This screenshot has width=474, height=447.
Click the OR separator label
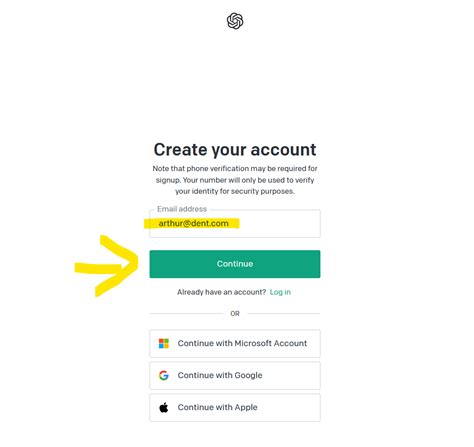pos(235,314)
